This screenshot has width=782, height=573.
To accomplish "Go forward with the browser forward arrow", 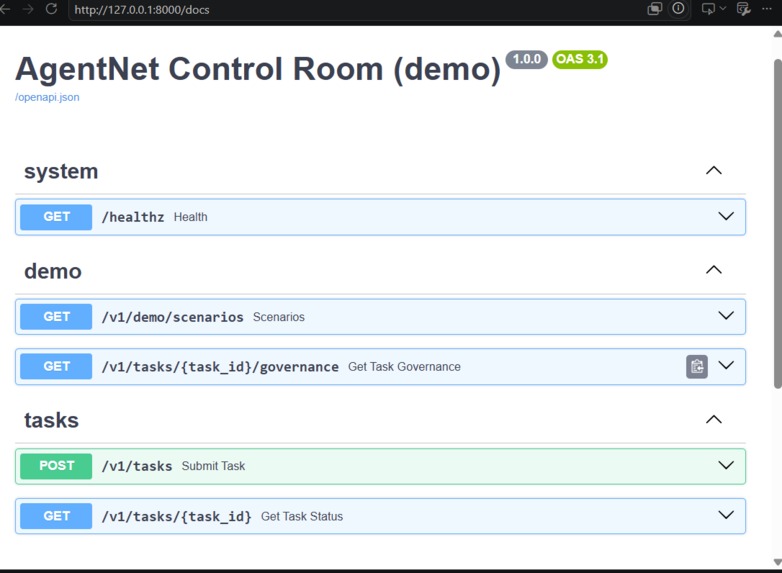I will [x=28, y=9].
